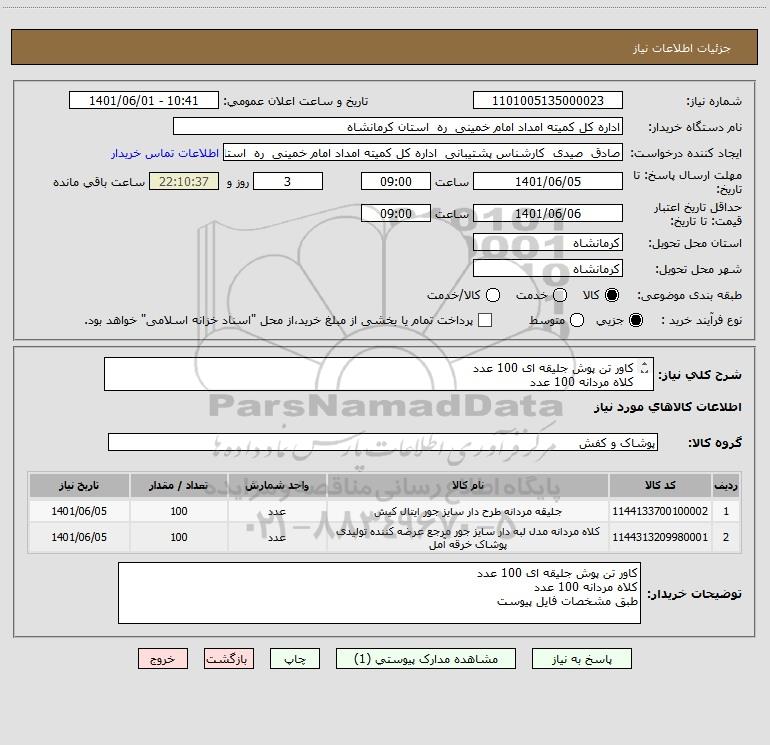Screen dimensions: 770x745
Task: Click the date cell in row 2
Action: point(79,537)
